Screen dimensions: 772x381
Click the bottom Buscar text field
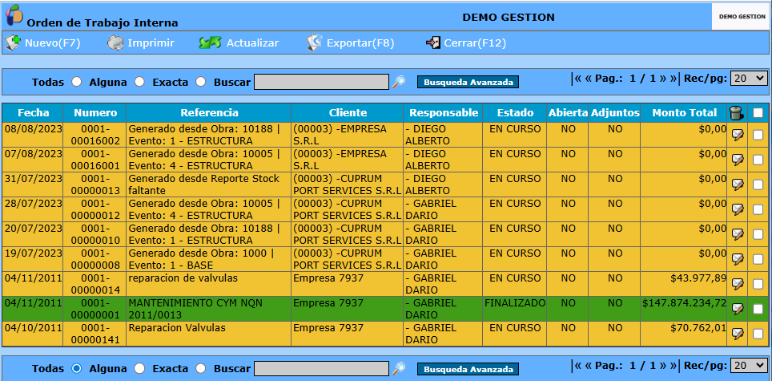322,368
